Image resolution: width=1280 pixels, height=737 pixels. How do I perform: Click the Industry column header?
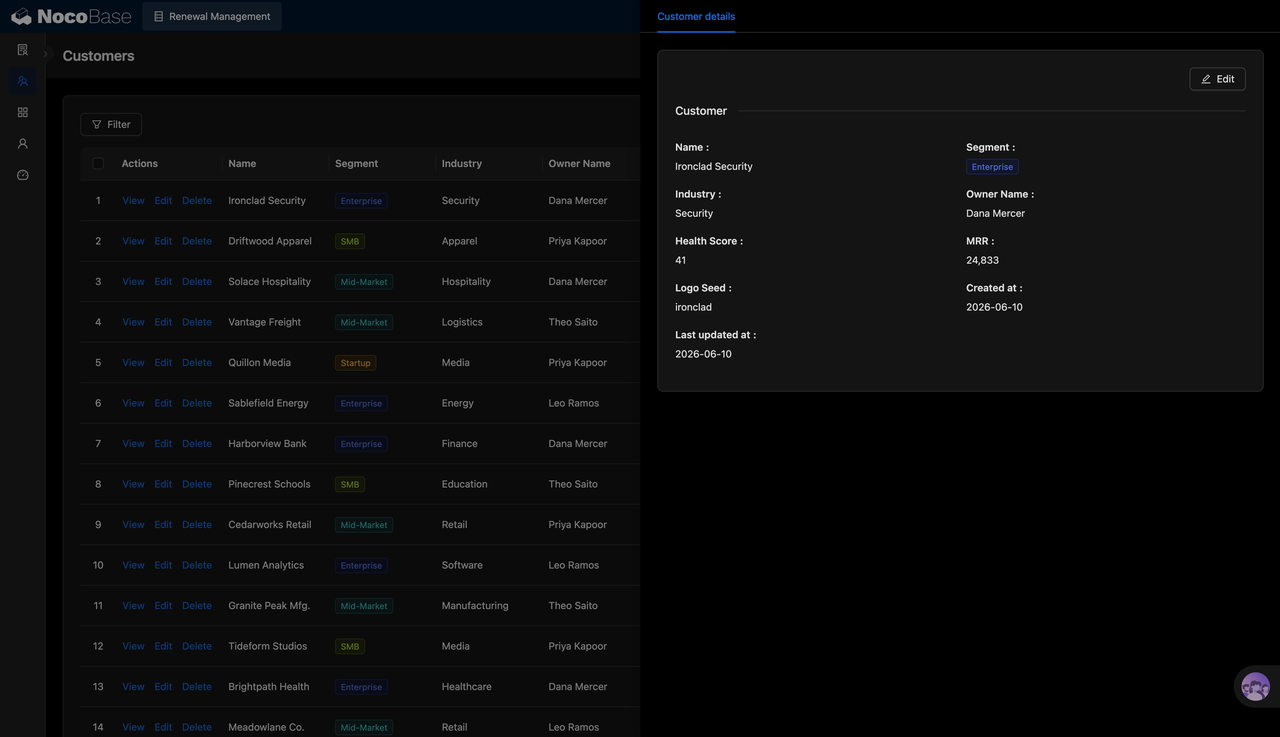(x=462, y=163)
